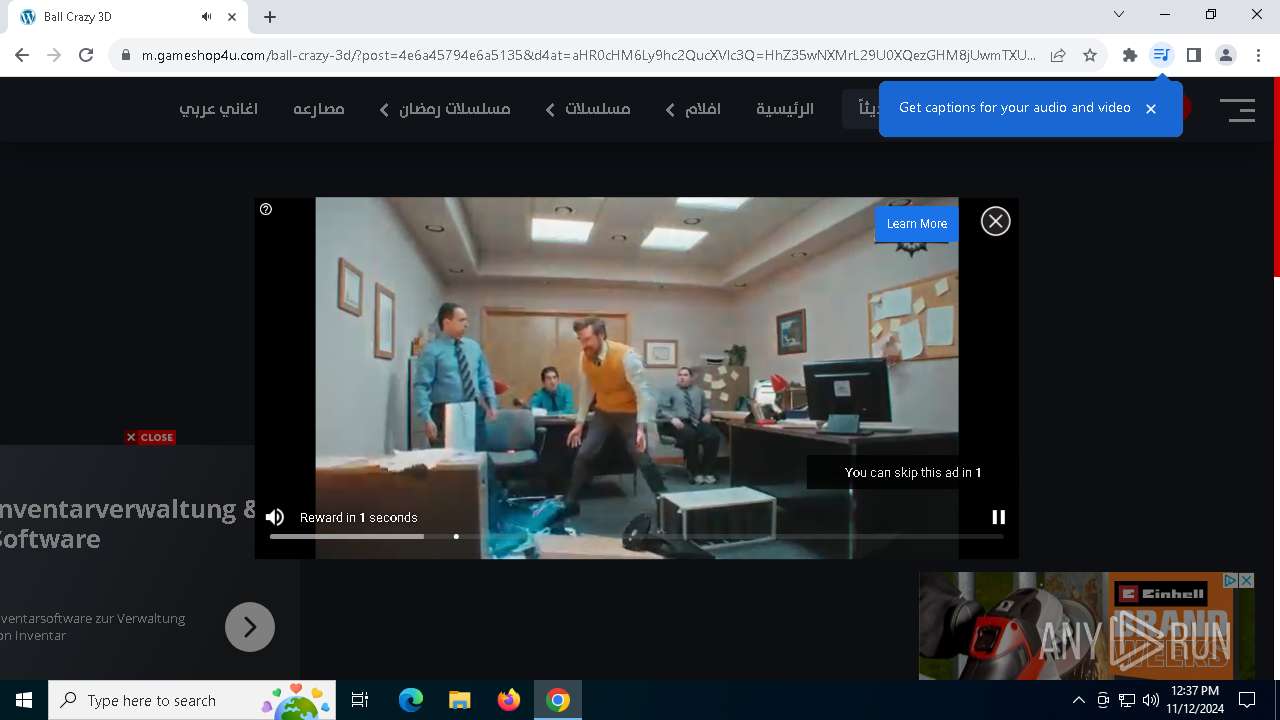The height and width of the screenshot is (720, 1280).
Task: Switch to Chrome on taskbar
Action: point(558,700)
